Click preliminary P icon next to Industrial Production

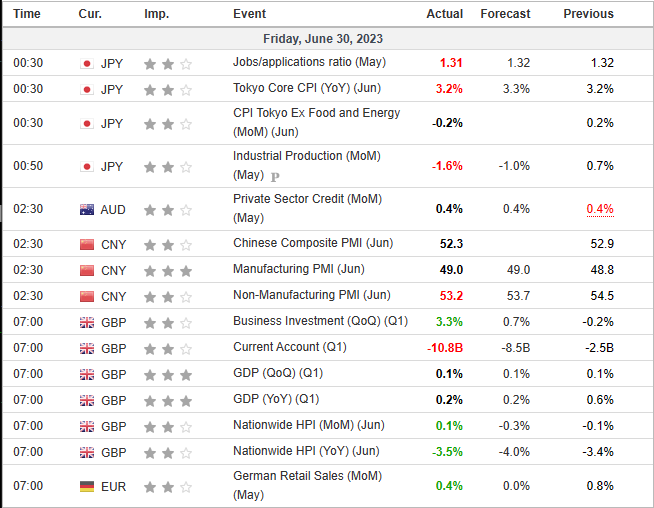275,176
